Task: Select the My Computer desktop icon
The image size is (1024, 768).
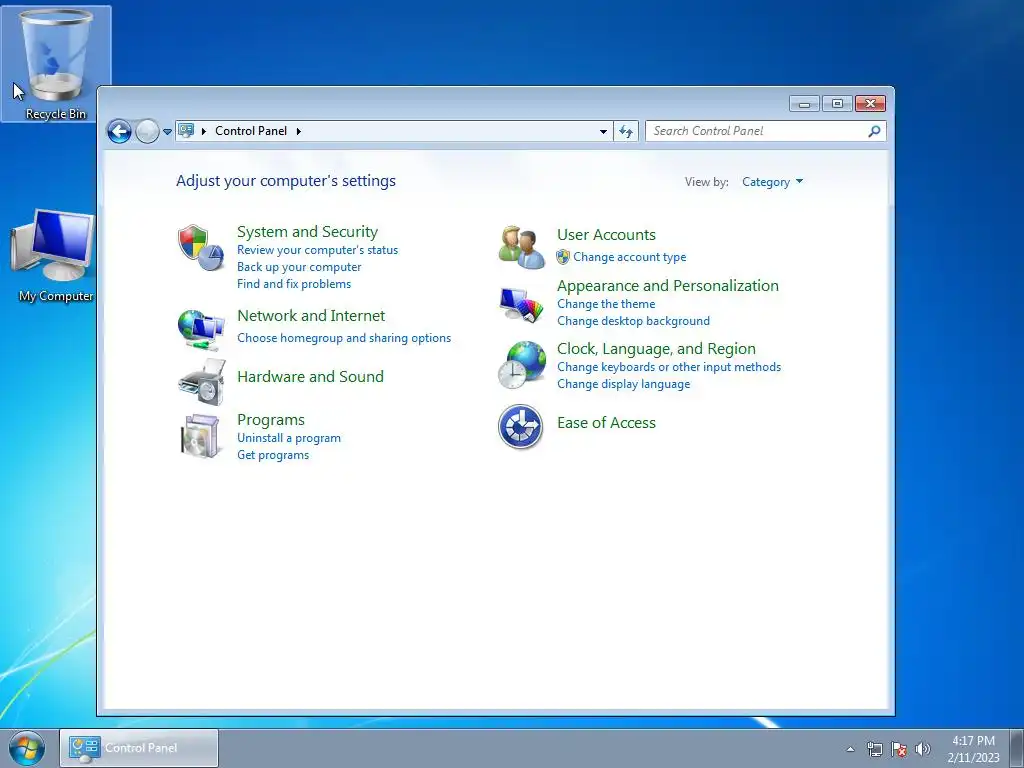Action: [54, 255]
